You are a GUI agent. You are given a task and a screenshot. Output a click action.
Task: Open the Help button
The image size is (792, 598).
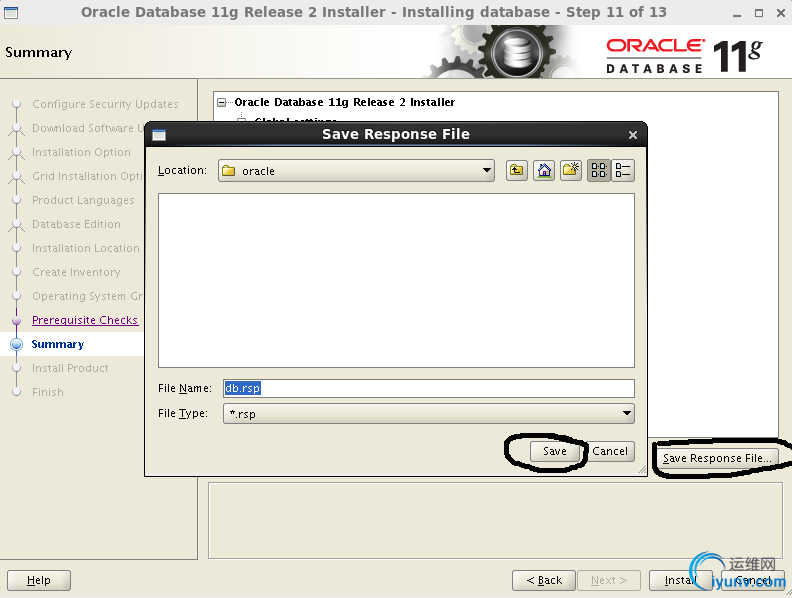(39, 580)
